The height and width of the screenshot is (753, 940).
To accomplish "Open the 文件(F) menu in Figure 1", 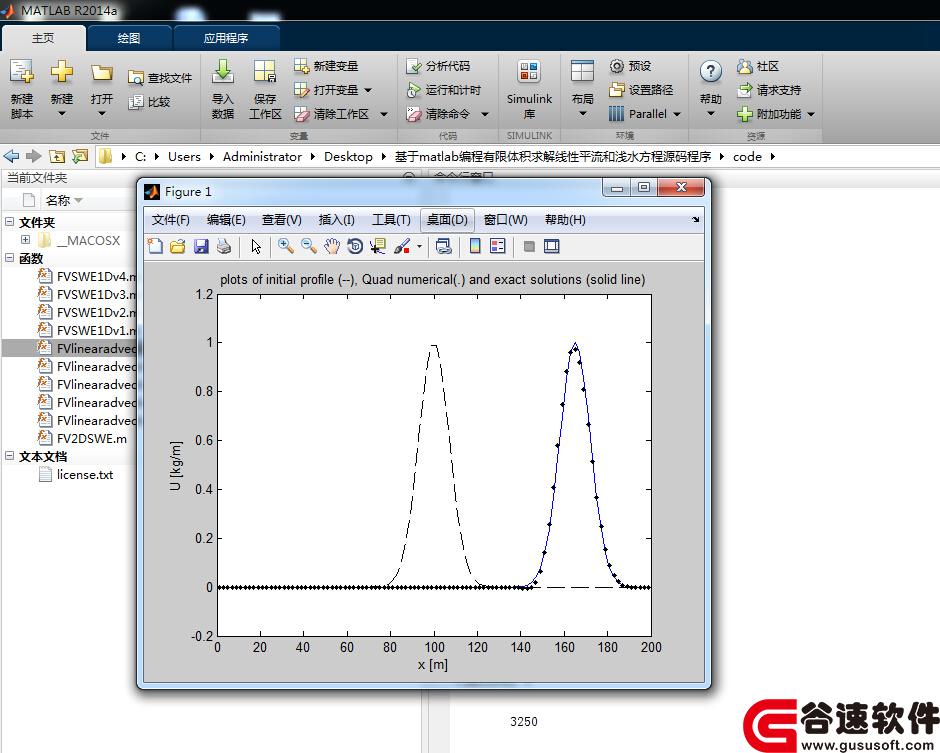I will click(x=171, y=220).
